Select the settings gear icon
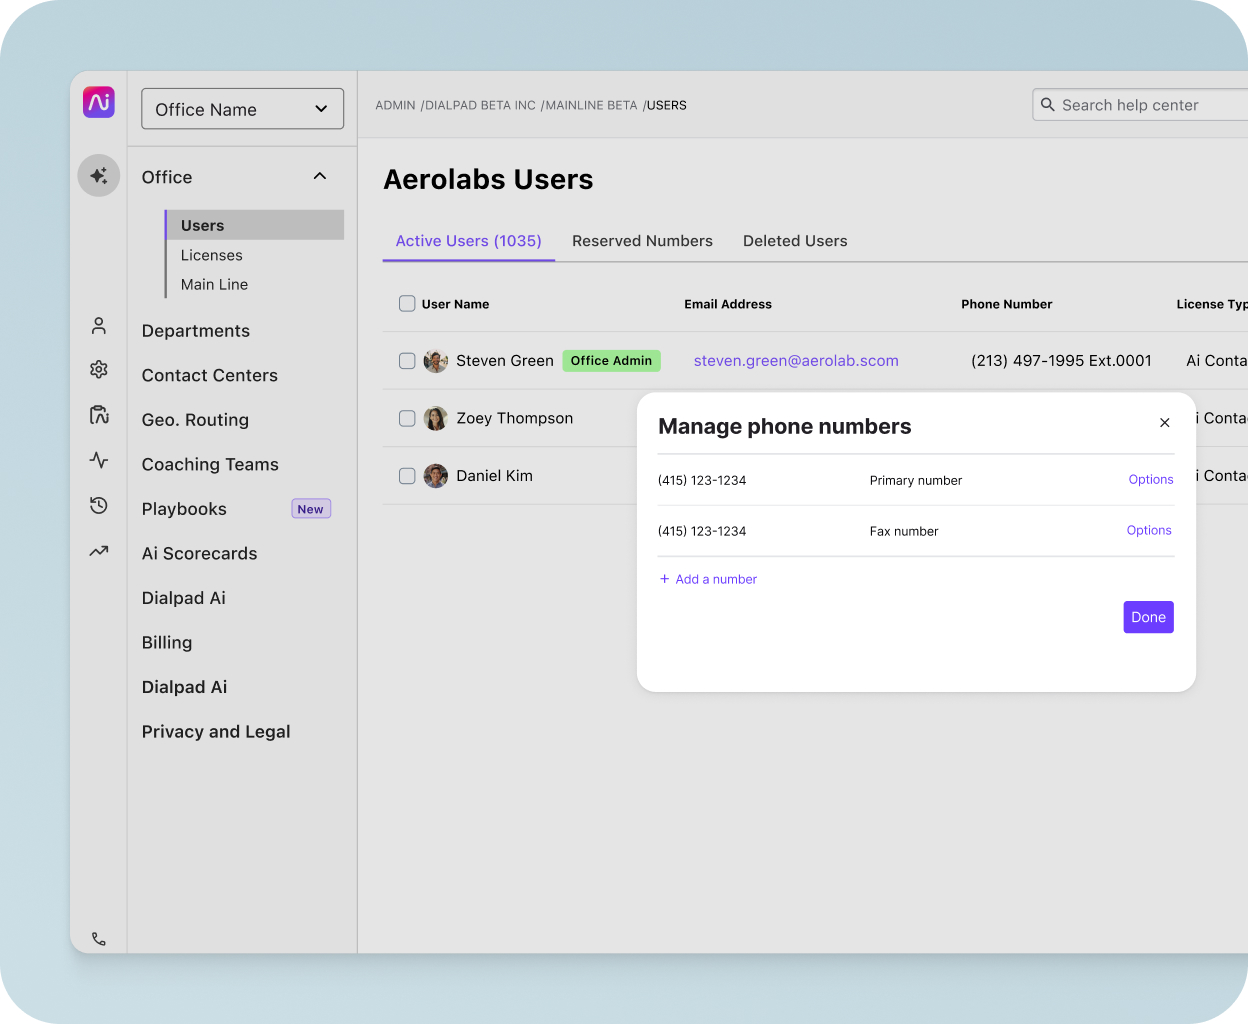This screenshot has height=1024, width=1248. click(98, 369)
